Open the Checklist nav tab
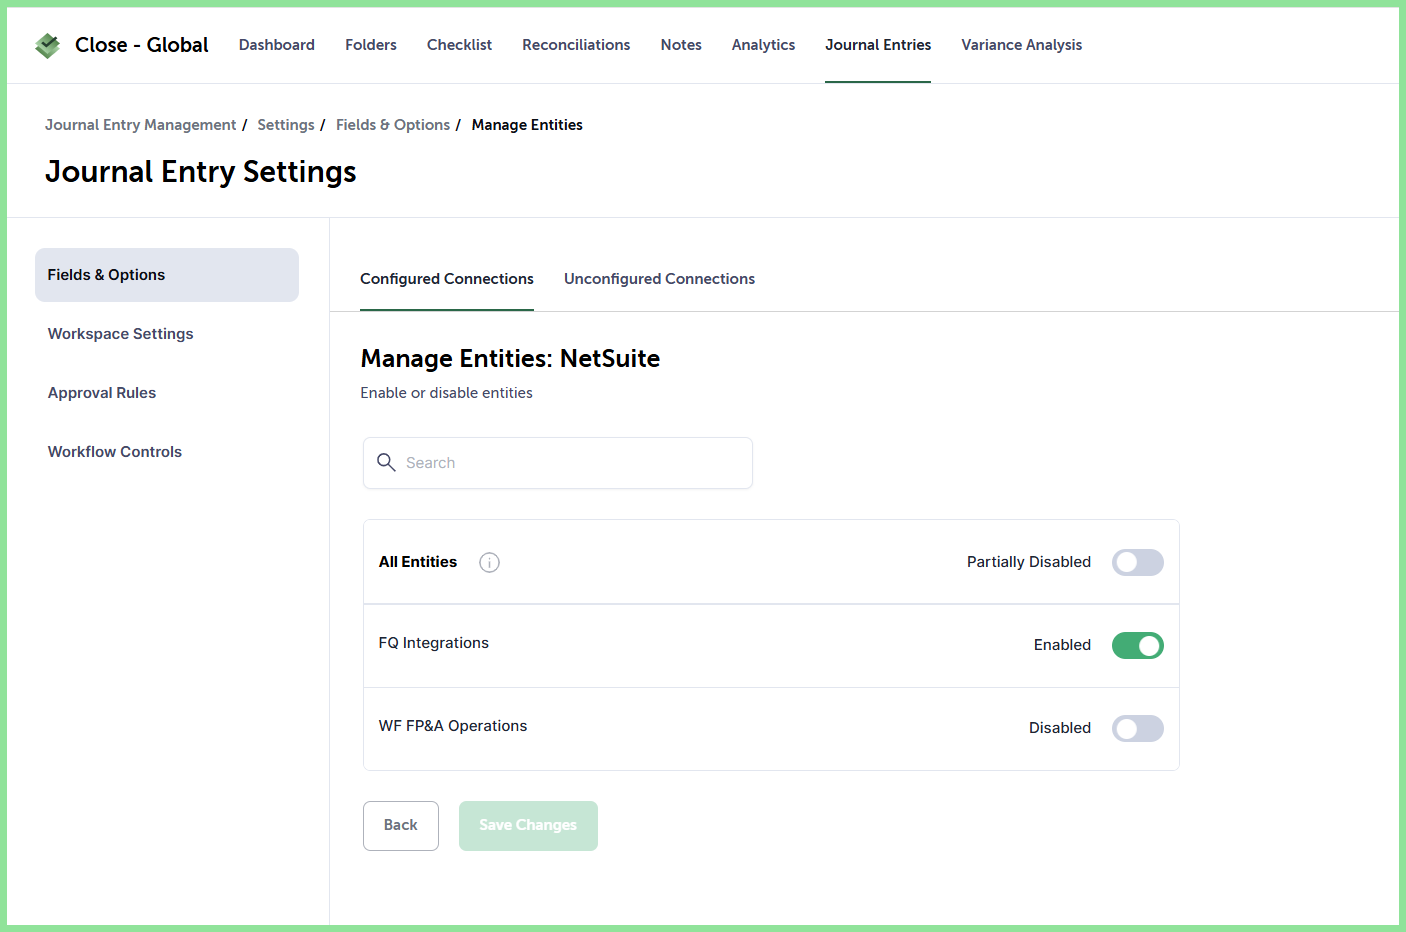Screen dimensions: 1406x932 coord(459,45)
